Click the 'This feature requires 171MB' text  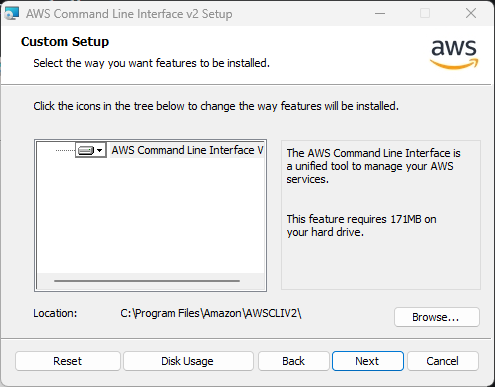[x=361, y=226]
